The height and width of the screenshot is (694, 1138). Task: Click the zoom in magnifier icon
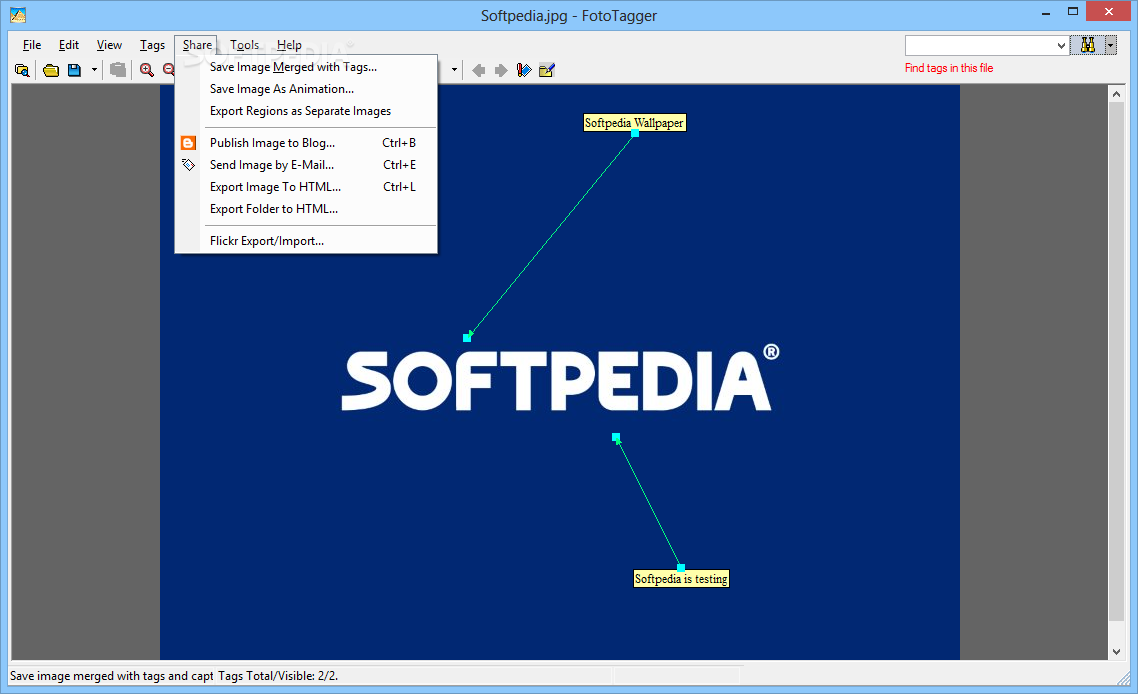click(147, 70)
